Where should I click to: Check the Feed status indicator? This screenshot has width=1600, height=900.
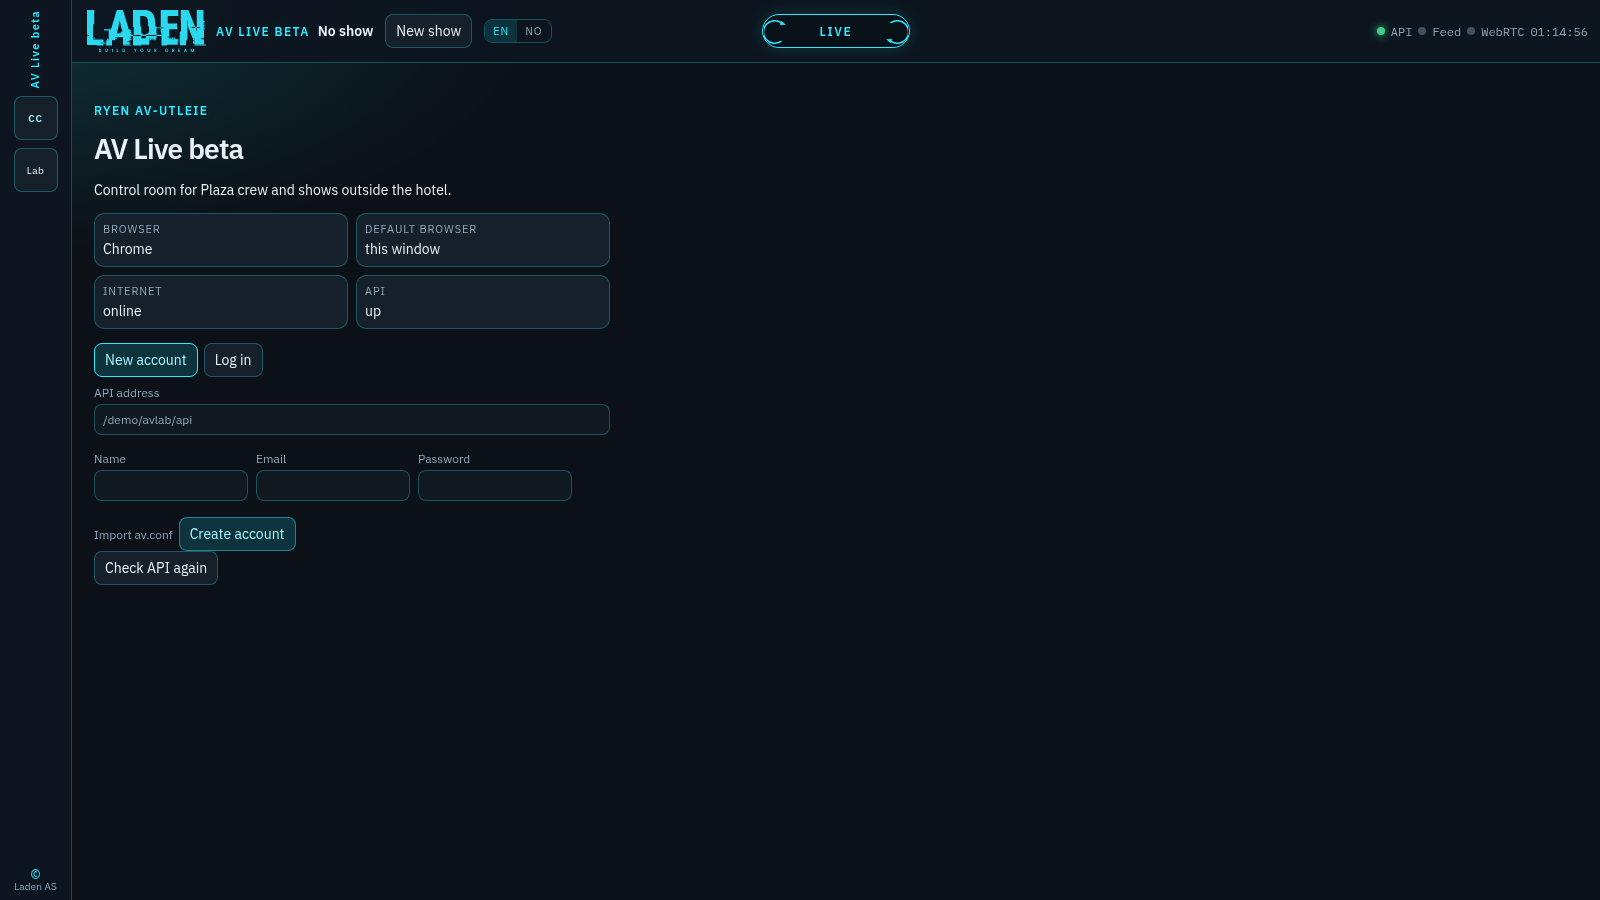pyautogui.click(x=1439, y=32)
